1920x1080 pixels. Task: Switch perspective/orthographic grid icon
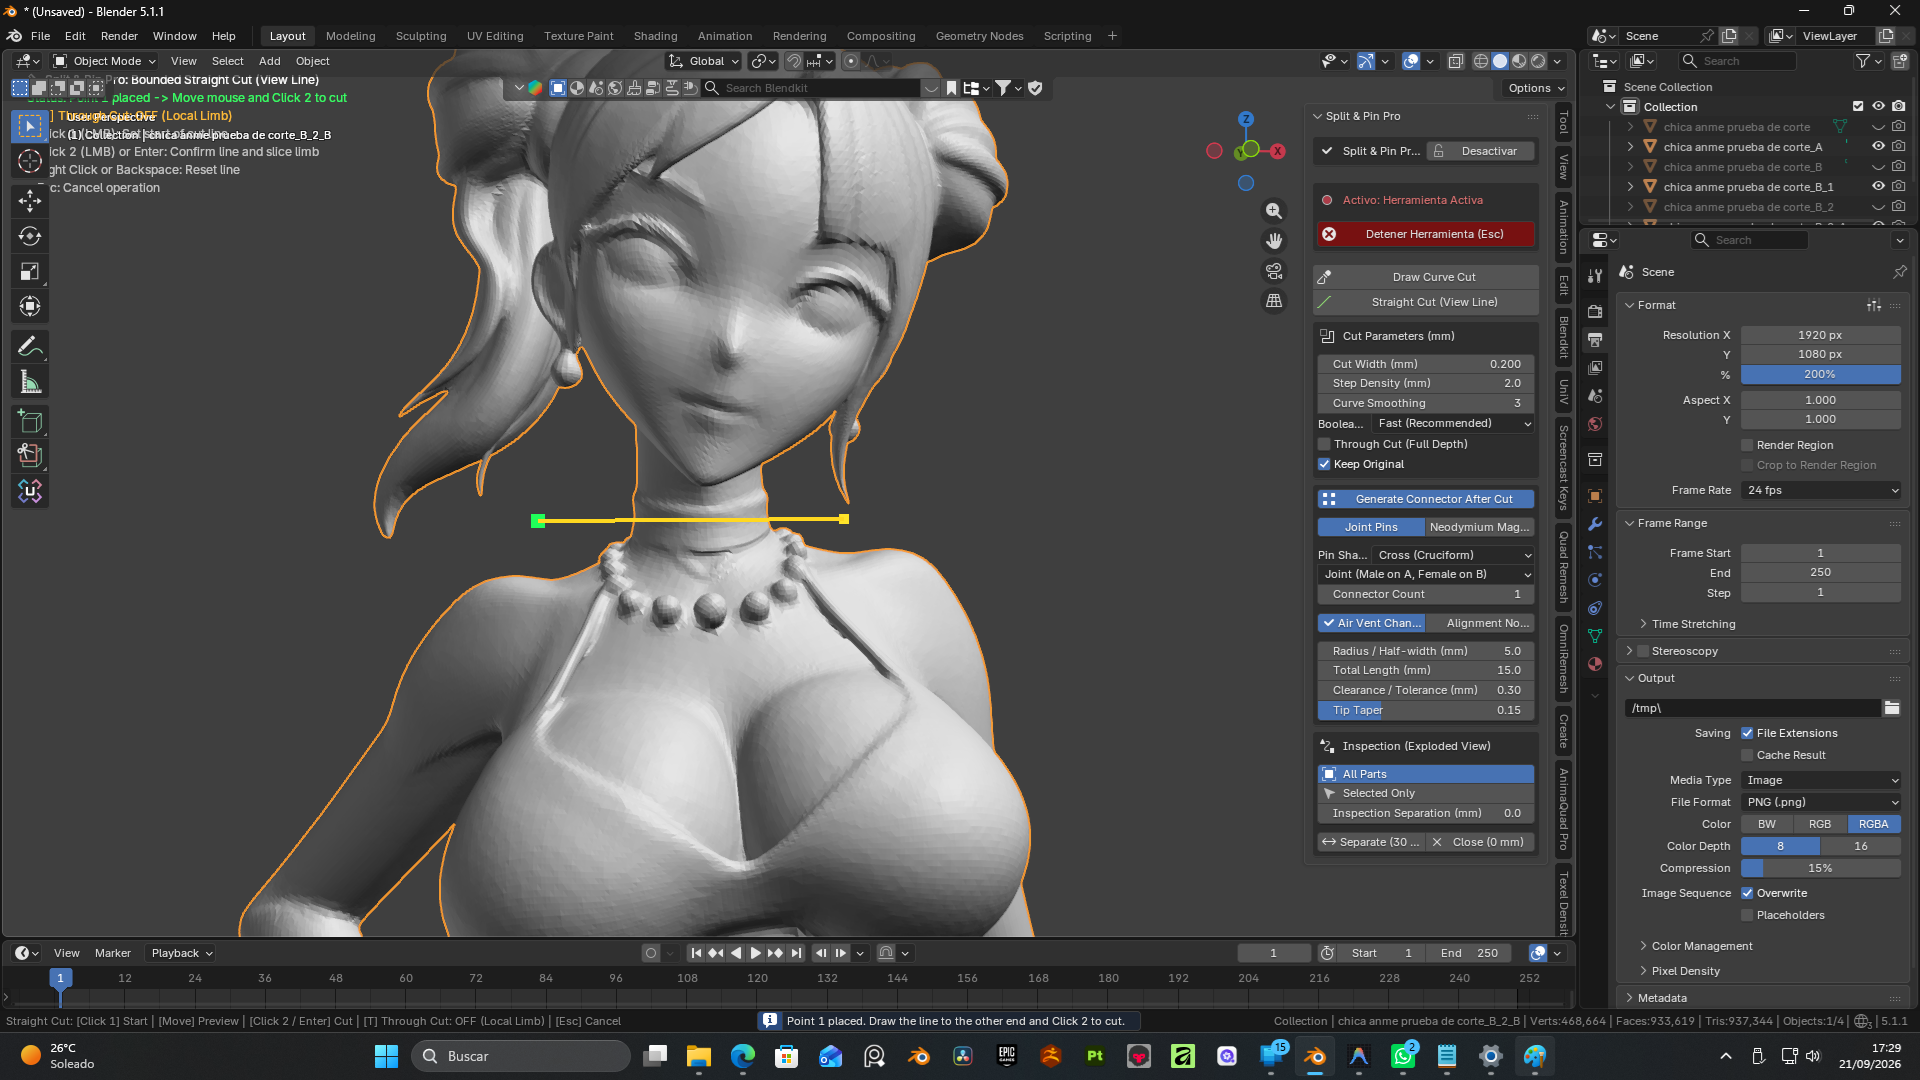click(x=1274, y=301)
